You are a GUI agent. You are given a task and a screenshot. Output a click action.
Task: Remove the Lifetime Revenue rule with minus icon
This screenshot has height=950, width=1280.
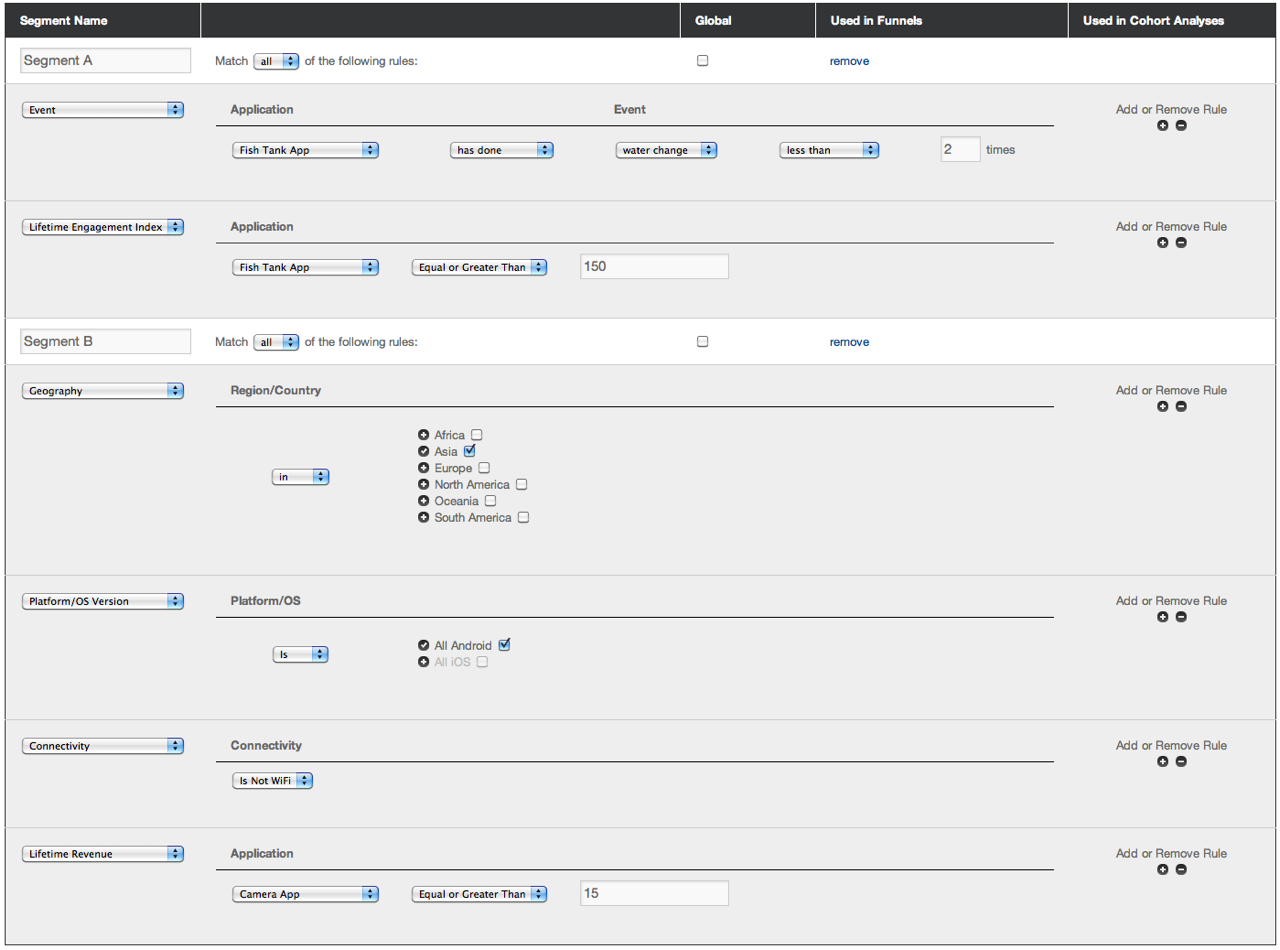pos(1181,870)
